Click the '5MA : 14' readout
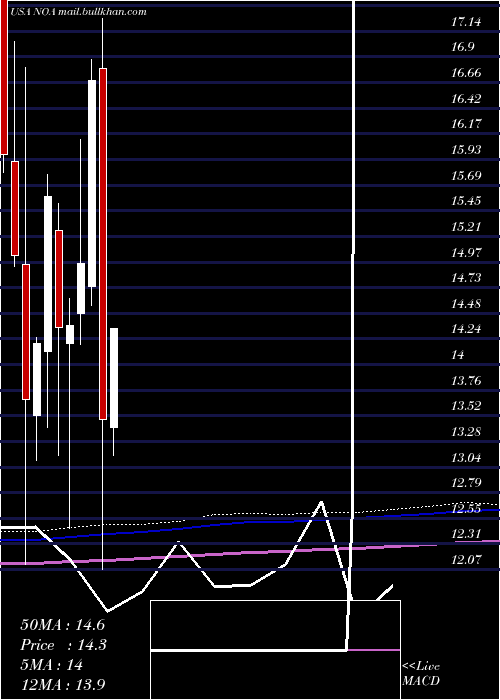500x700 pixels. point(51,665)
